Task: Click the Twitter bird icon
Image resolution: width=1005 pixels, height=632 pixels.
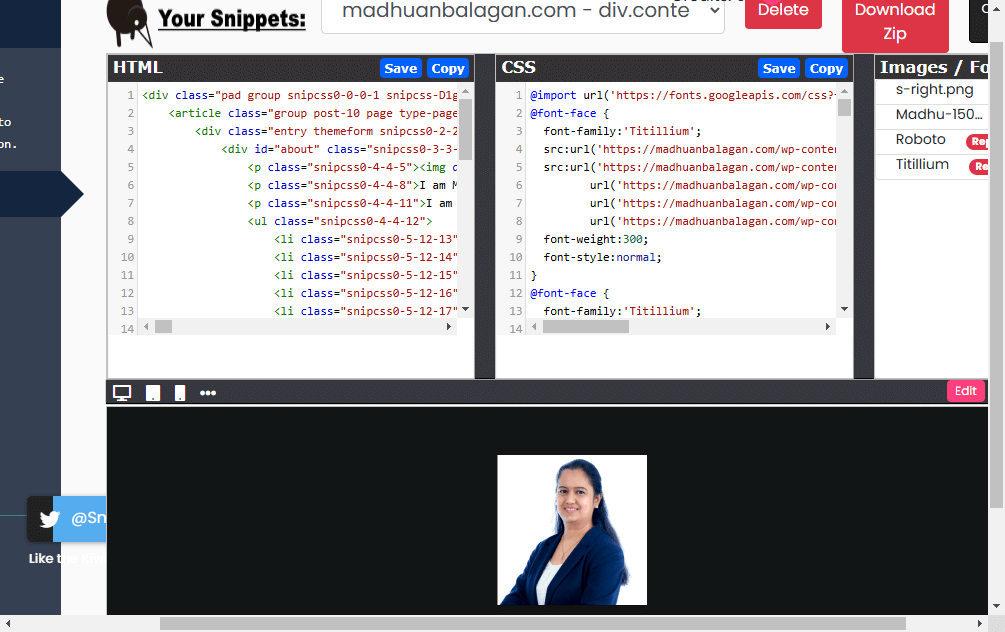Action: [49, 519]
